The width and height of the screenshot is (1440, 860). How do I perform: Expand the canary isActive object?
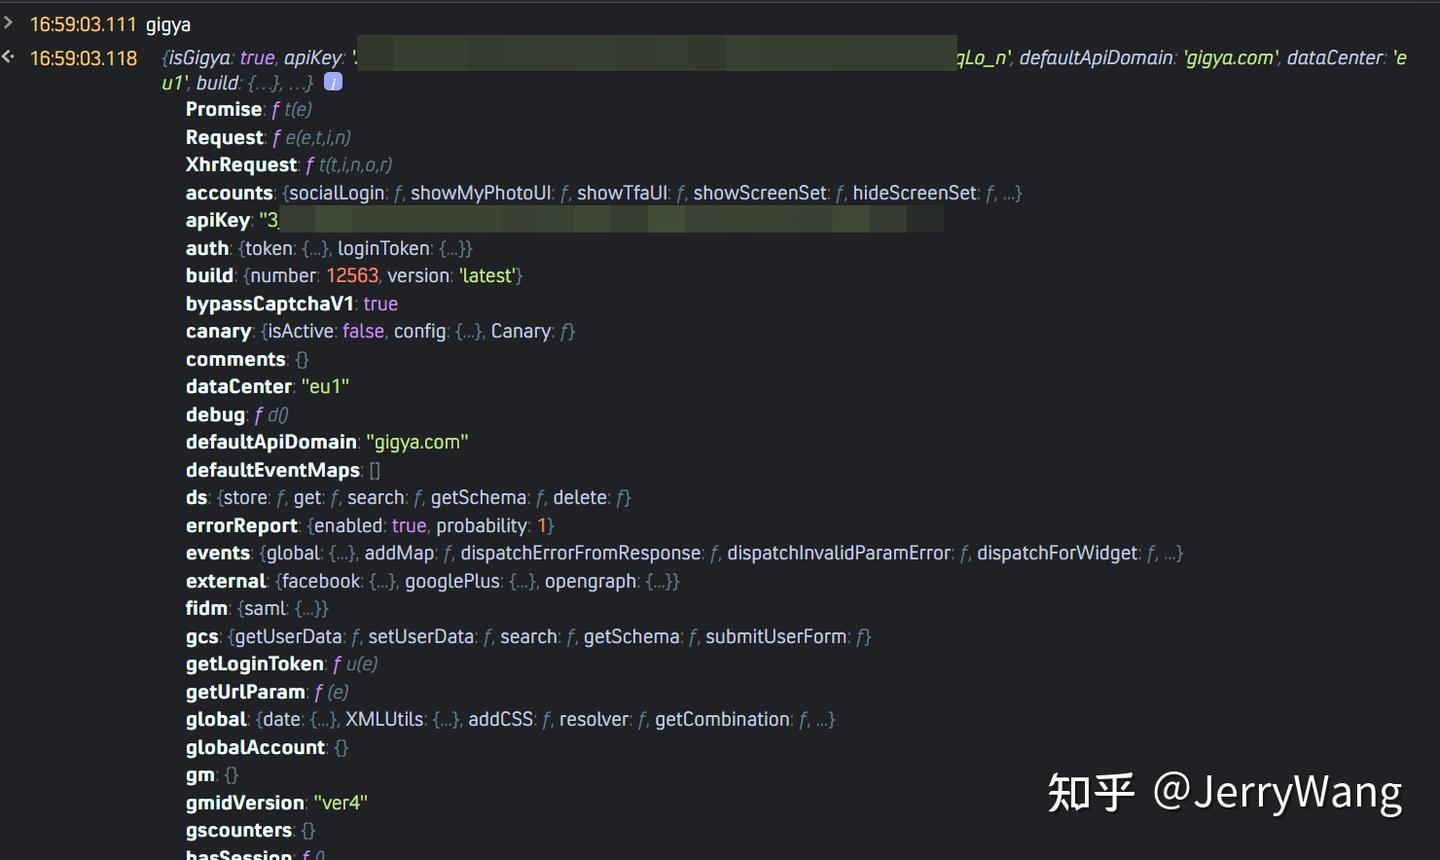pyautogui.click(x=380, y=331)
